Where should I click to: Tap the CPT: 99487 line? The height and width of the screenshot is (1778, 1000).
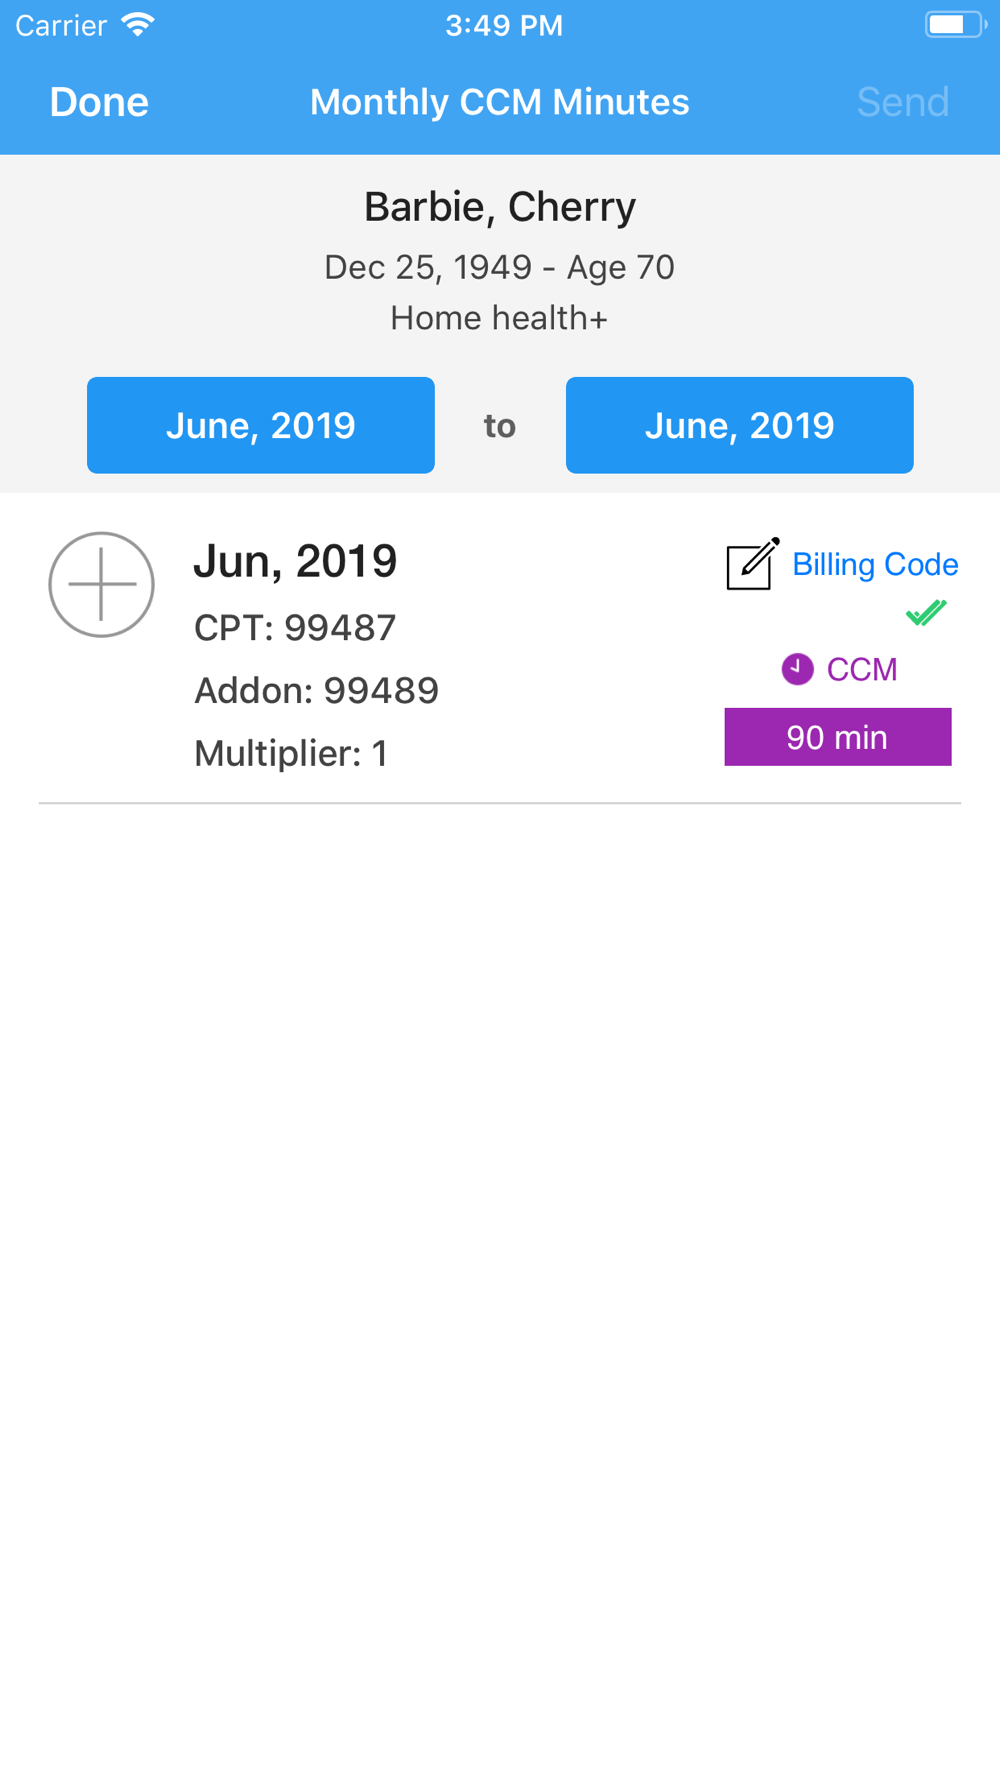coord(295,628)
